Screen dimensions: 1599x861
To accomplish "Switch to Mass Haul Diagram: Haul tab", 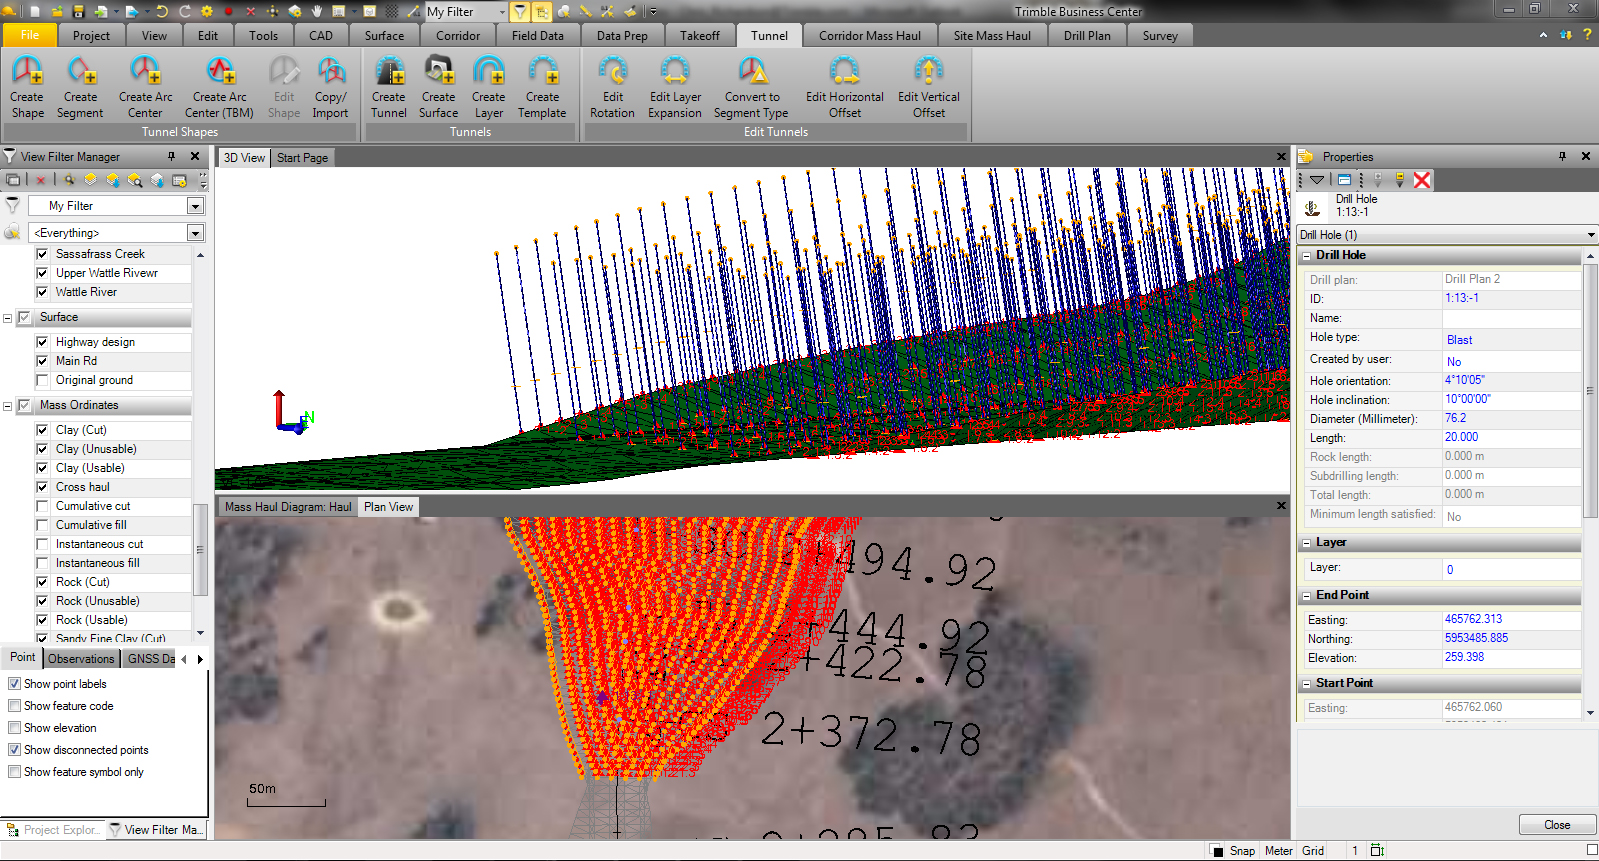I will click(x=288, y=507).
